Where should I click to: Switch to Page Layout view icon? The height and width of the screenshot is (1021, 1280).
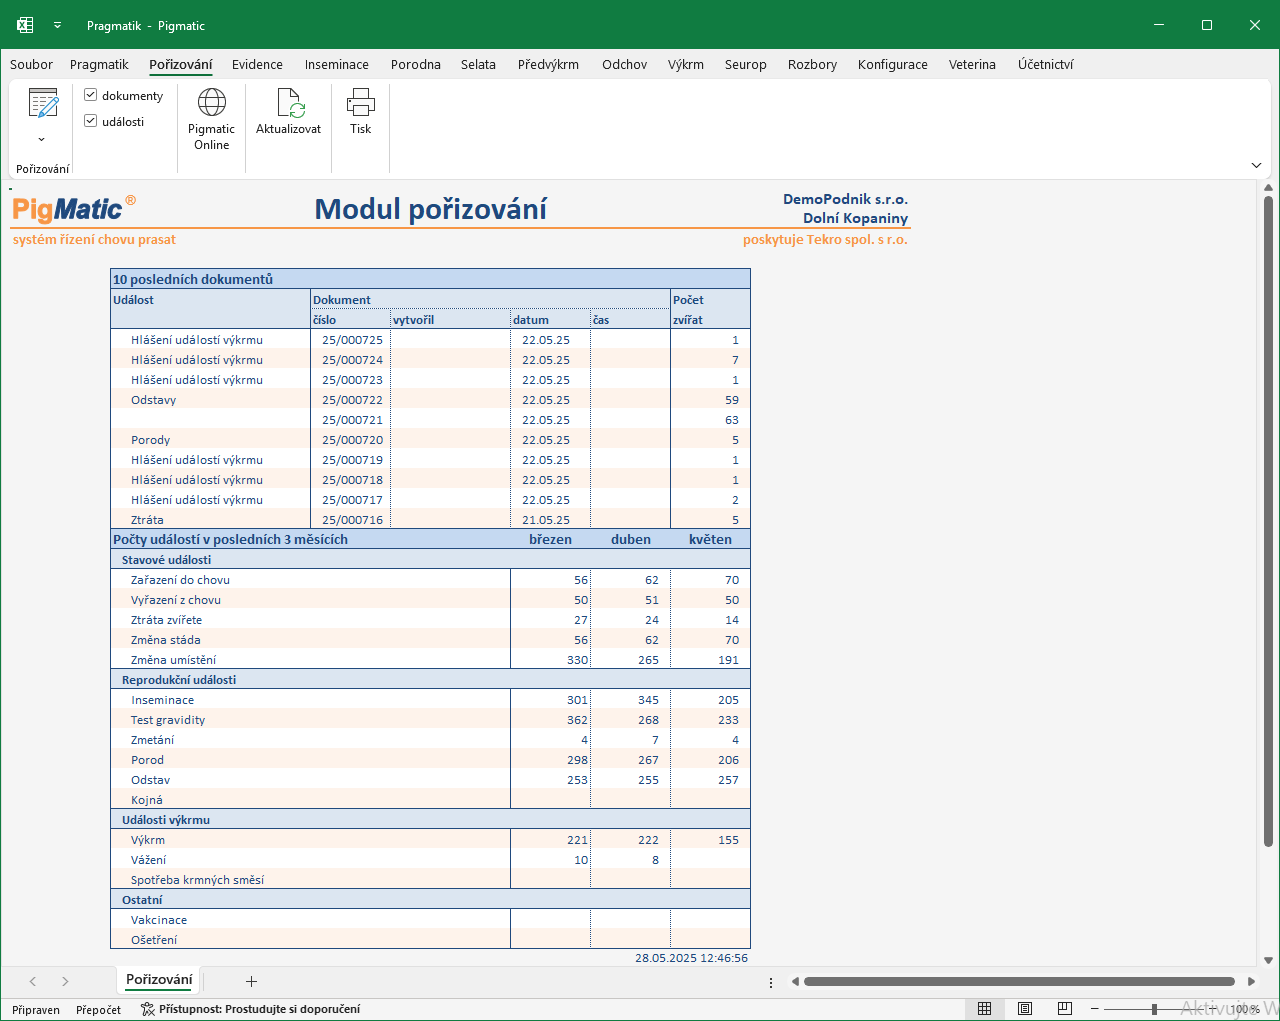1025,1009
